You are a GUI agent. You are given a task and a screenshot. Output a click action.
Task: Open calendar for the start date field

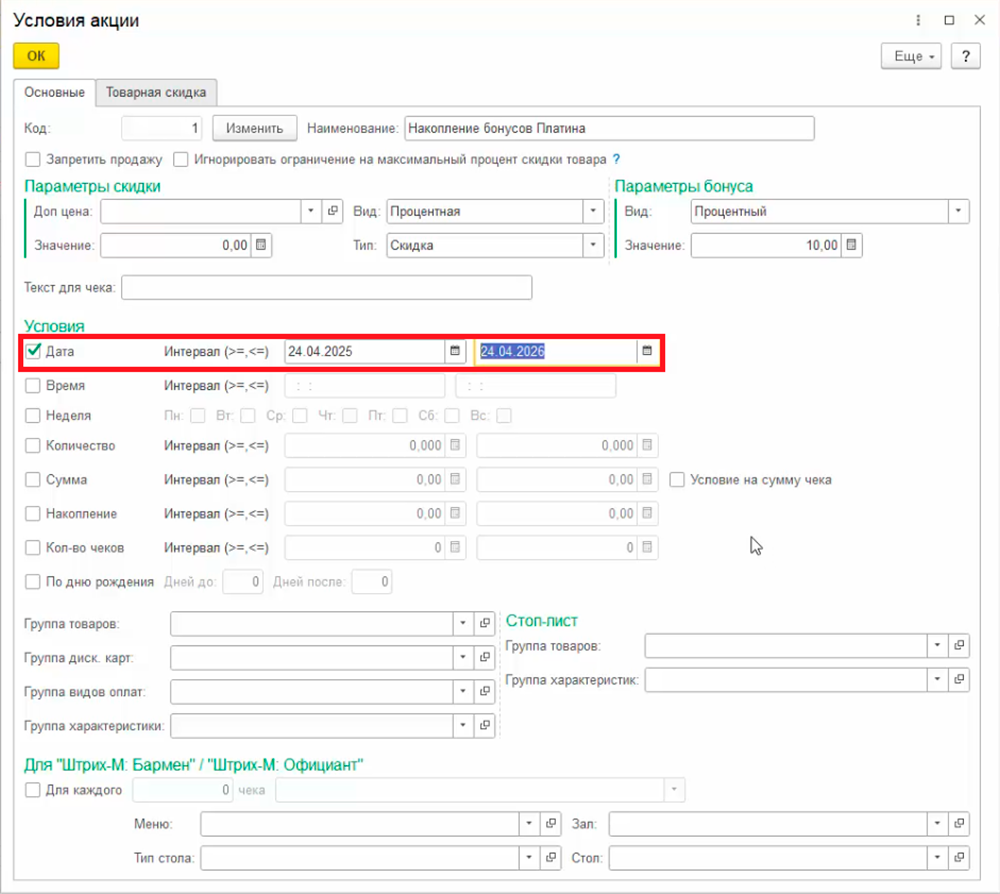455,351
